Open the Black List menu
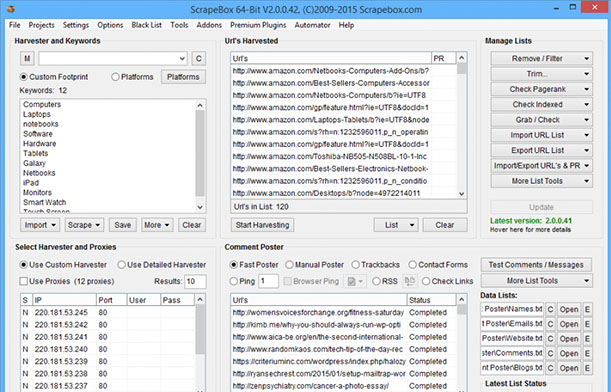Viewport: 611px width, 392px height. pyautogui.click(x=147, y=25)
